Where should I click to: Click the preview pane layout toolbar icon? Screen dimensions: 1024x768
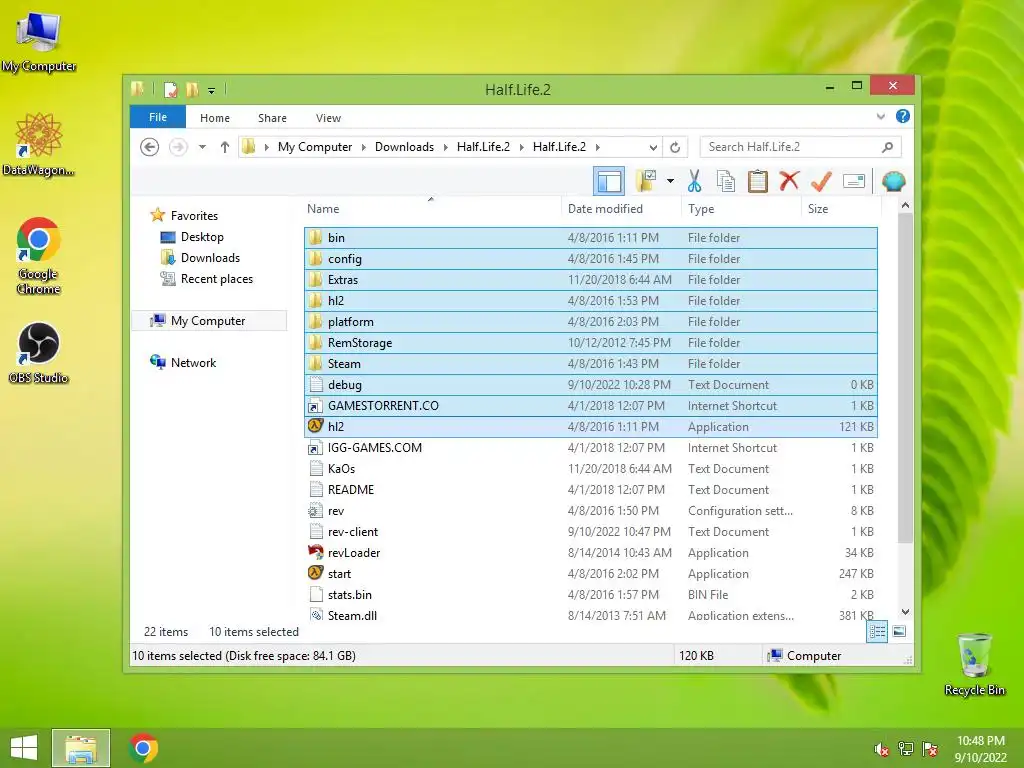click(x=609, y=182)
